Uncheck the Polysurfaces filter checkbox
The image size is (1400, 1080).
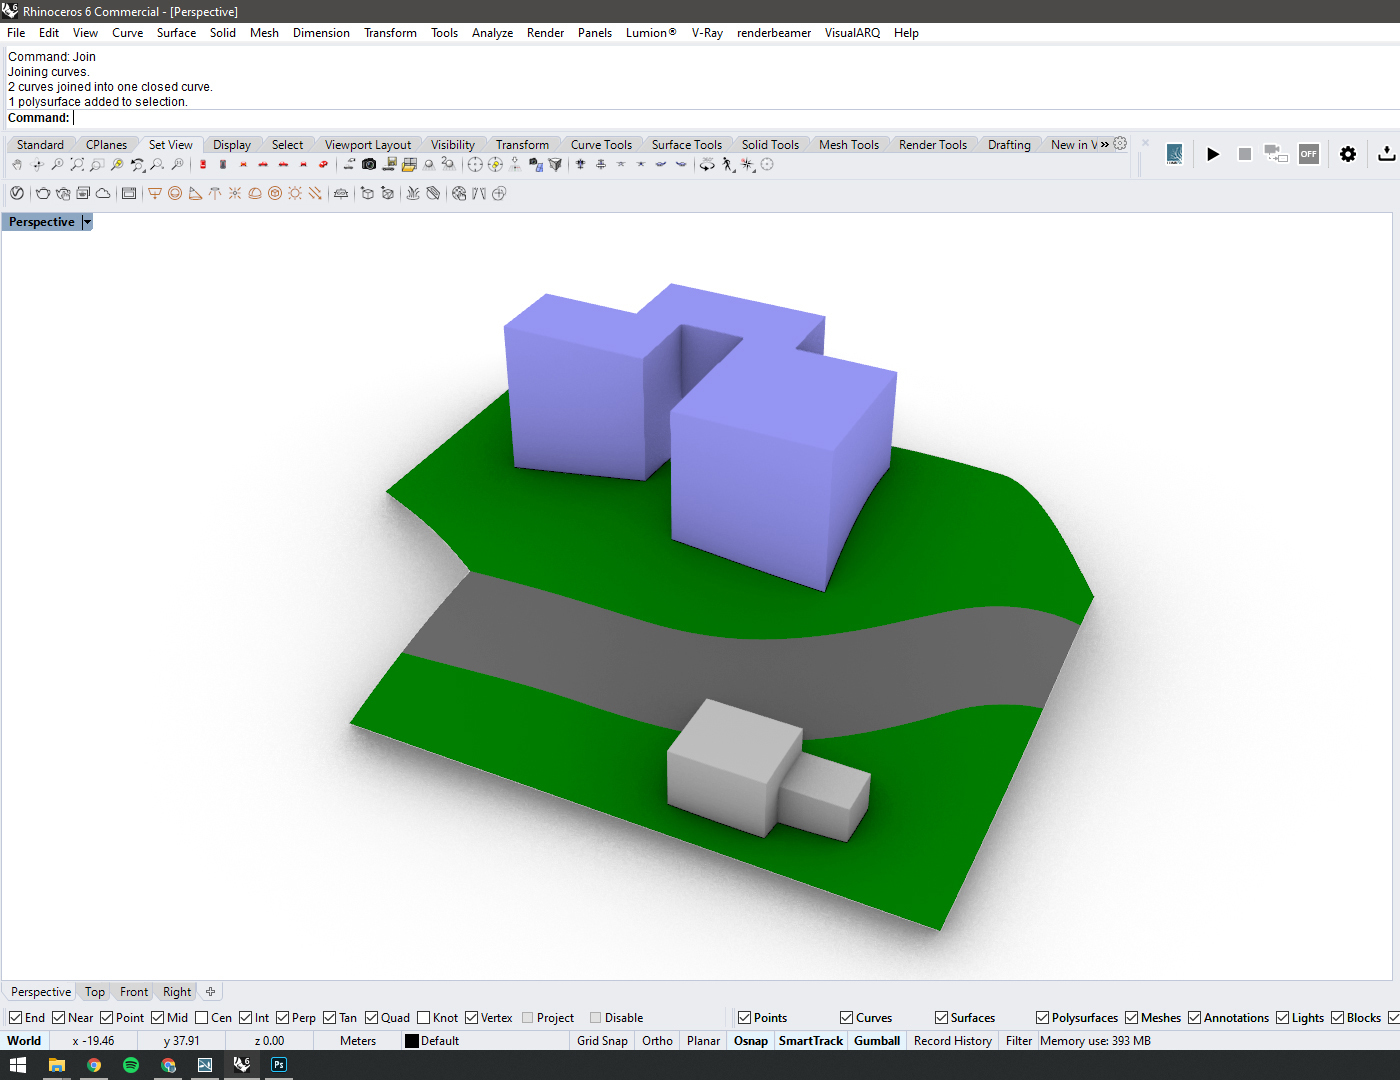click(x=1043, y=1018)
